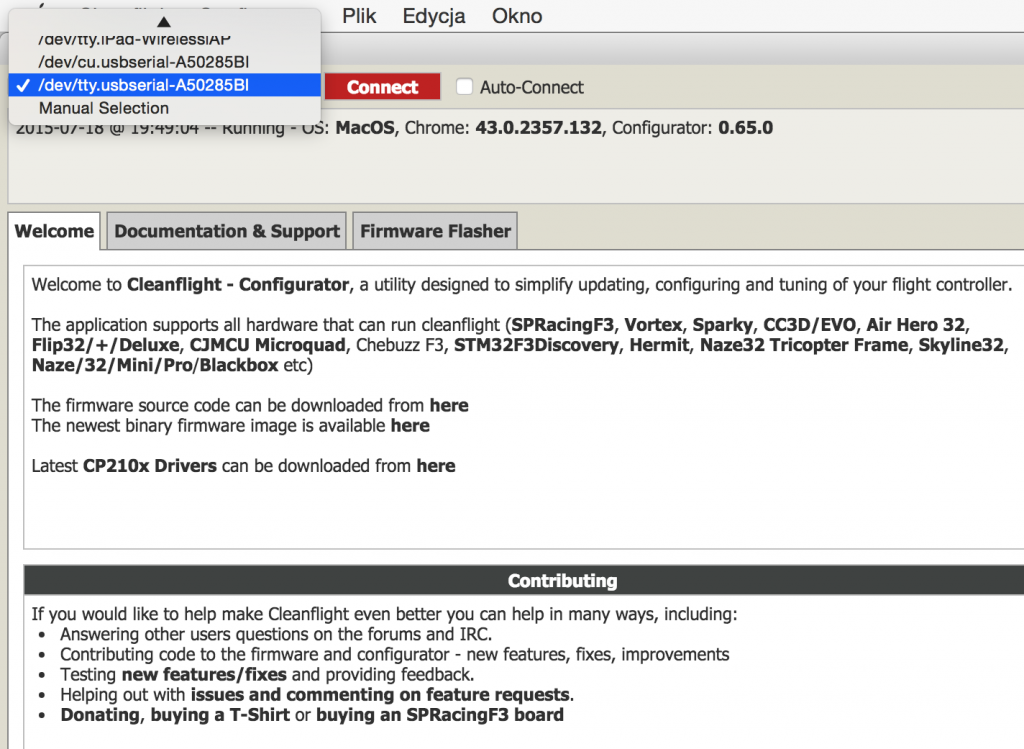Switch to the Welcome tab
The height and width of the screenshot is (749, 1024).
point(54,231)
